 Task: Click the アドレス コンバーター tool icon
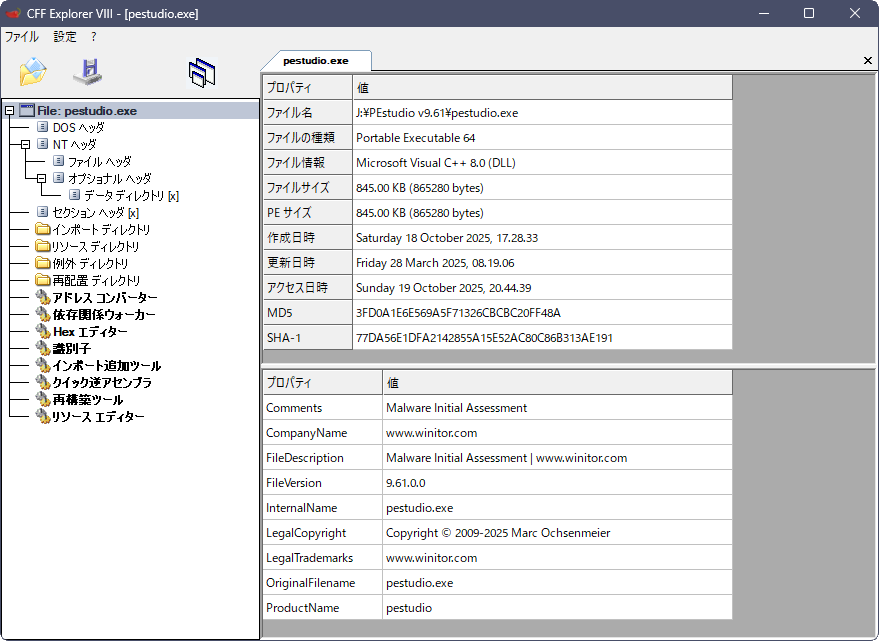pyautogui.click(x=43, y=297)
